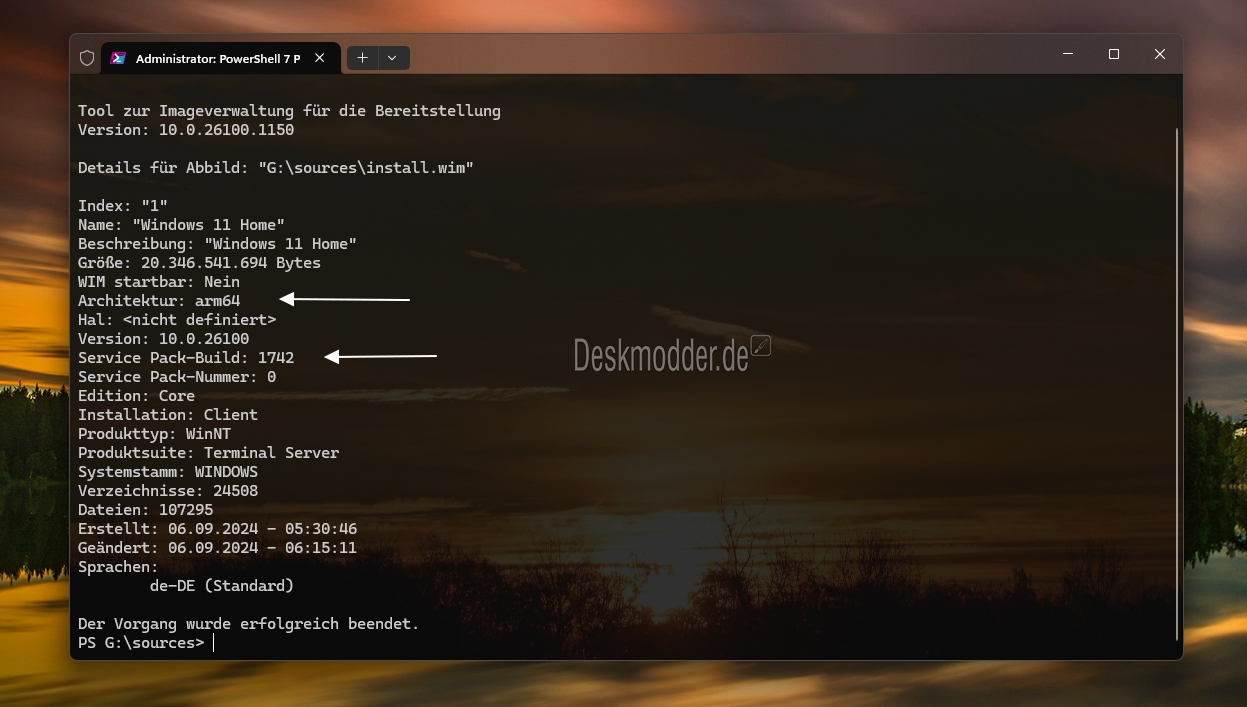
Task: Click the line "Version: 10.0.26100"
Action: [163, 339]
